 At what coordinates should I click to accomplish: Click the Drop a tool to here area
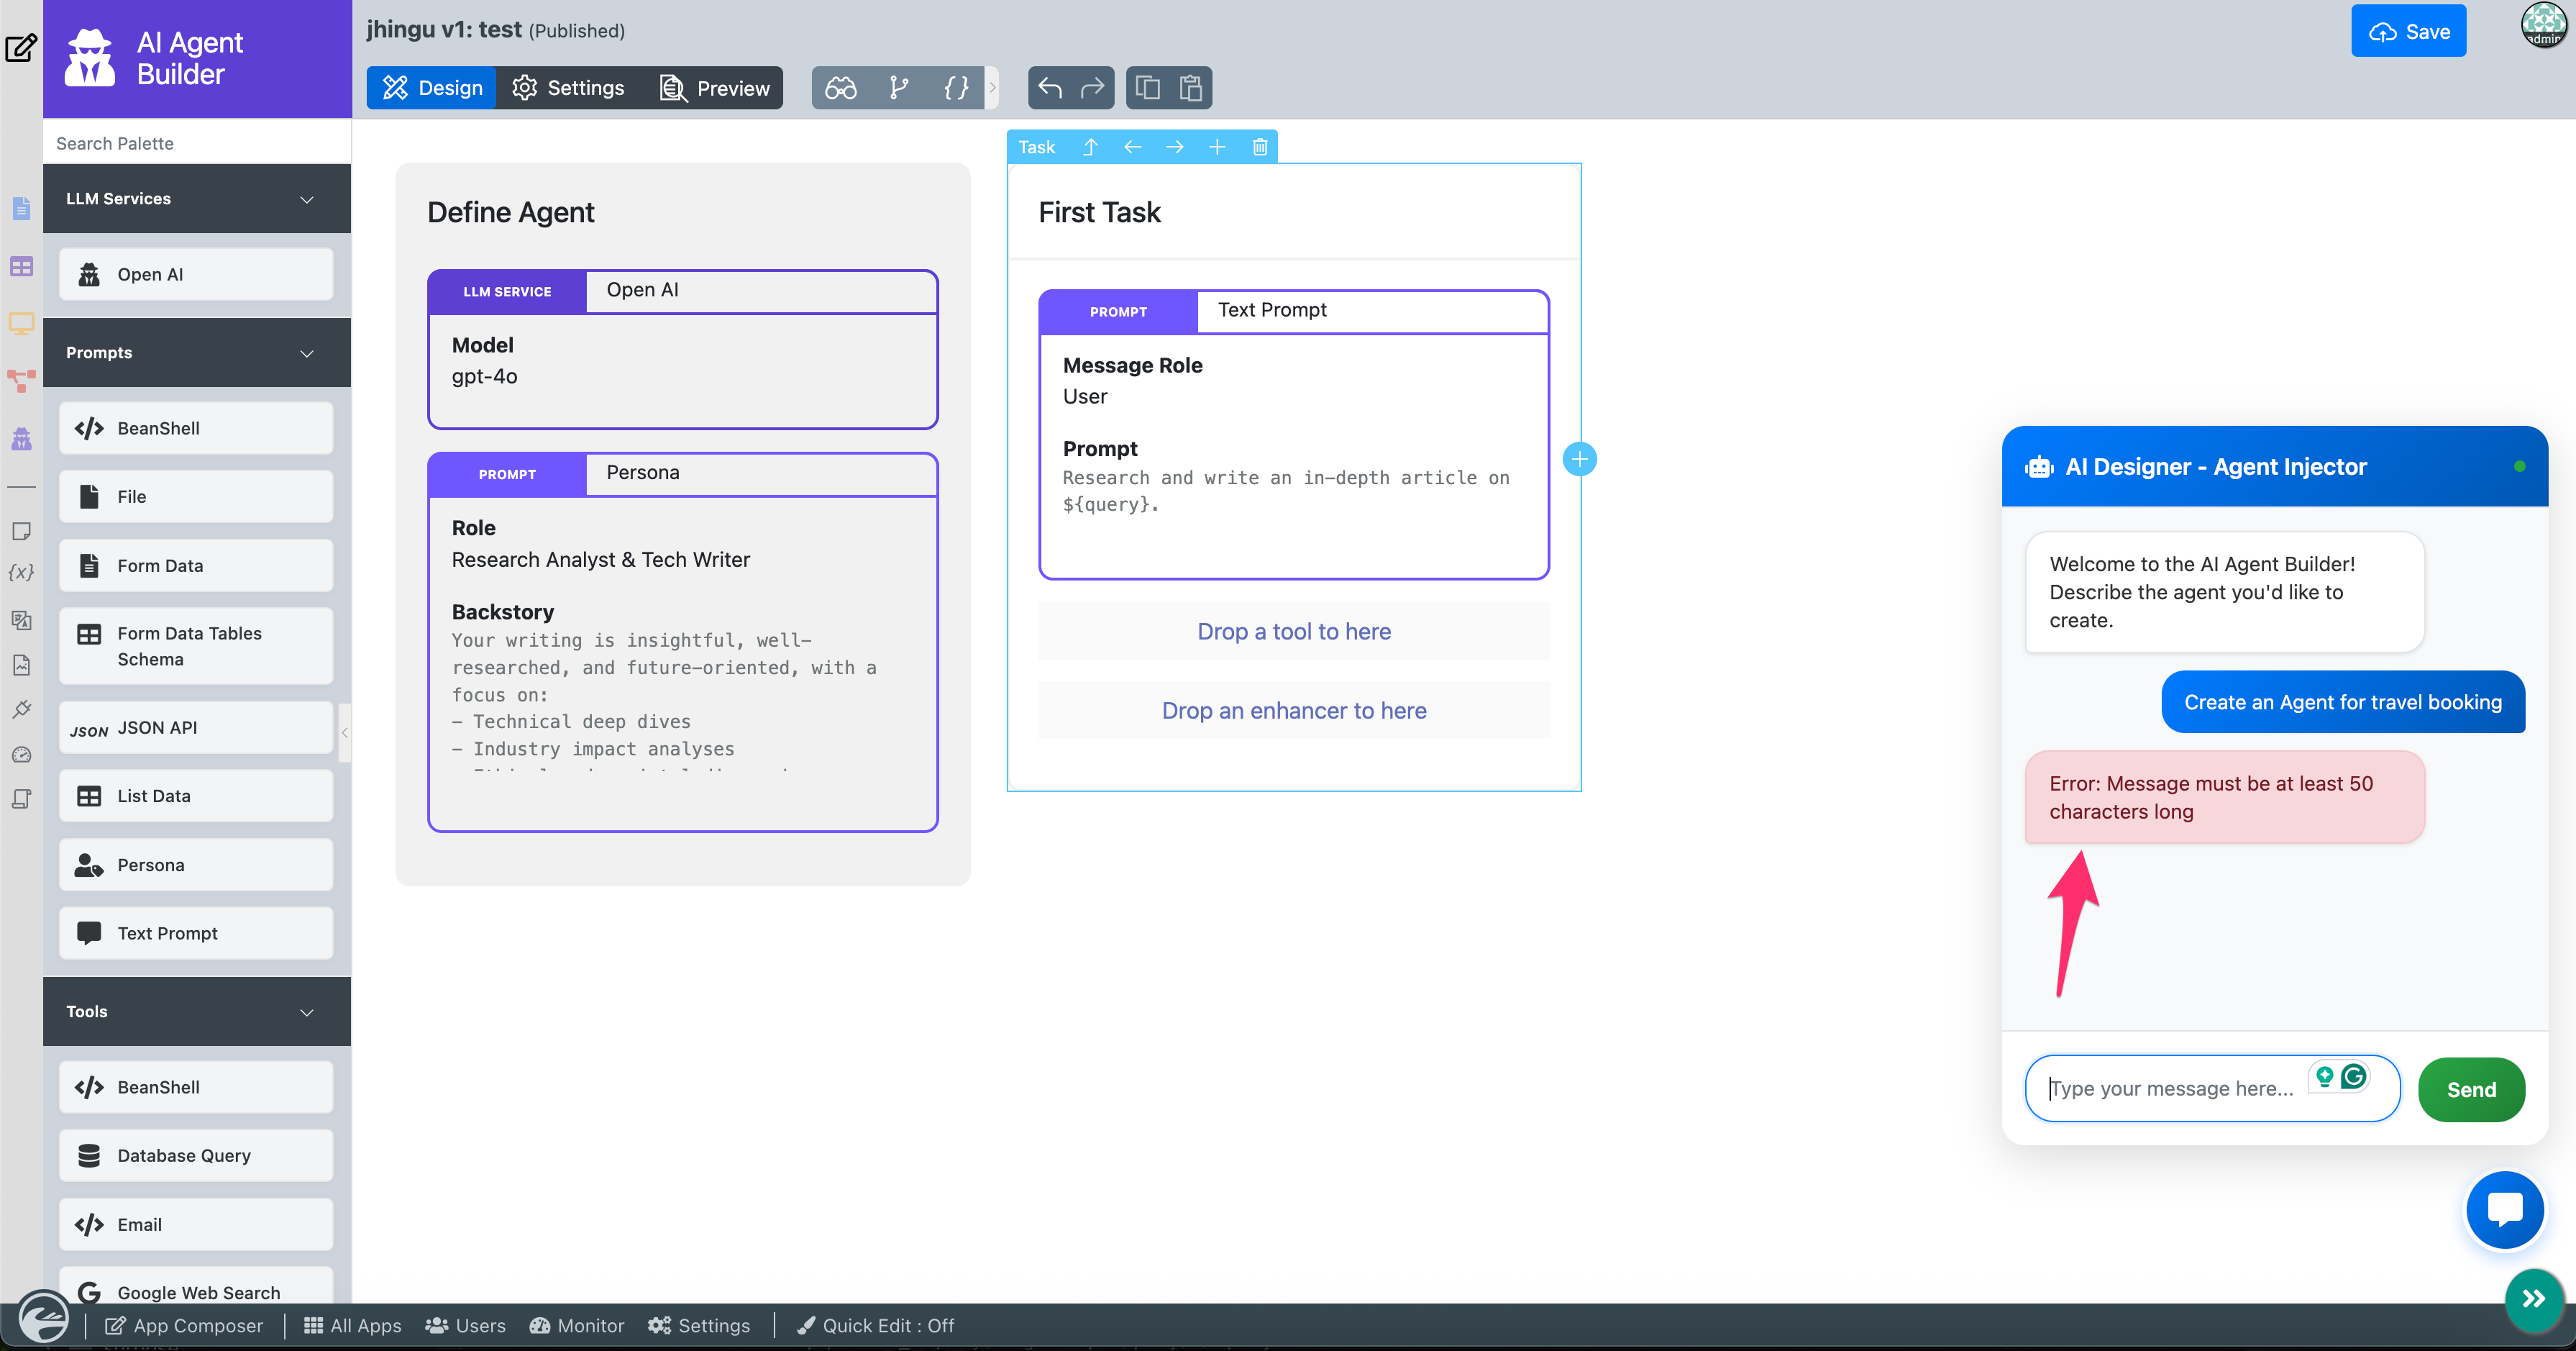(x=1294, y=631)
